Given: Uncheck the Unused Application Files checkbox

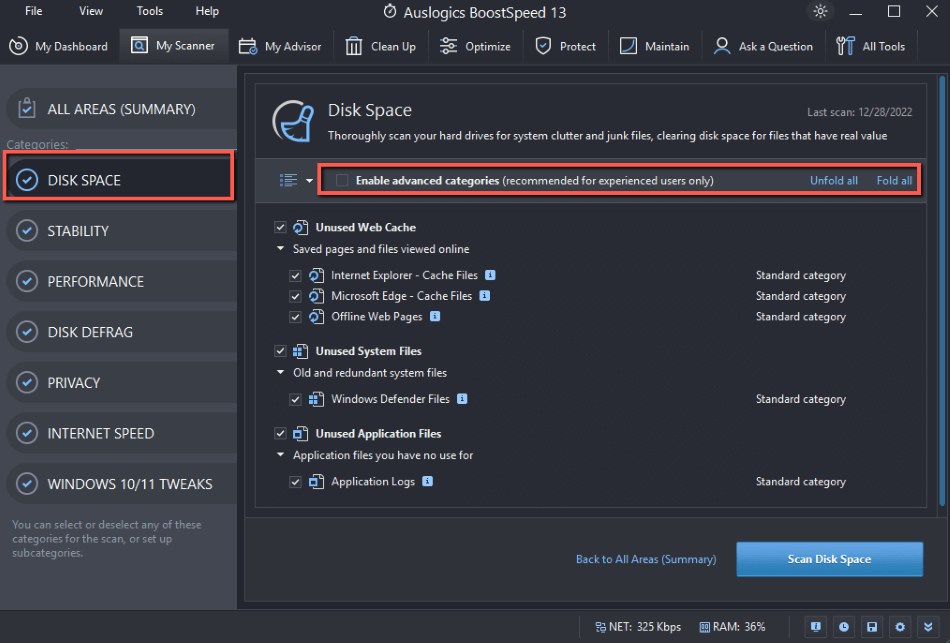Looking at the screenshot, I should pos(280,433).
